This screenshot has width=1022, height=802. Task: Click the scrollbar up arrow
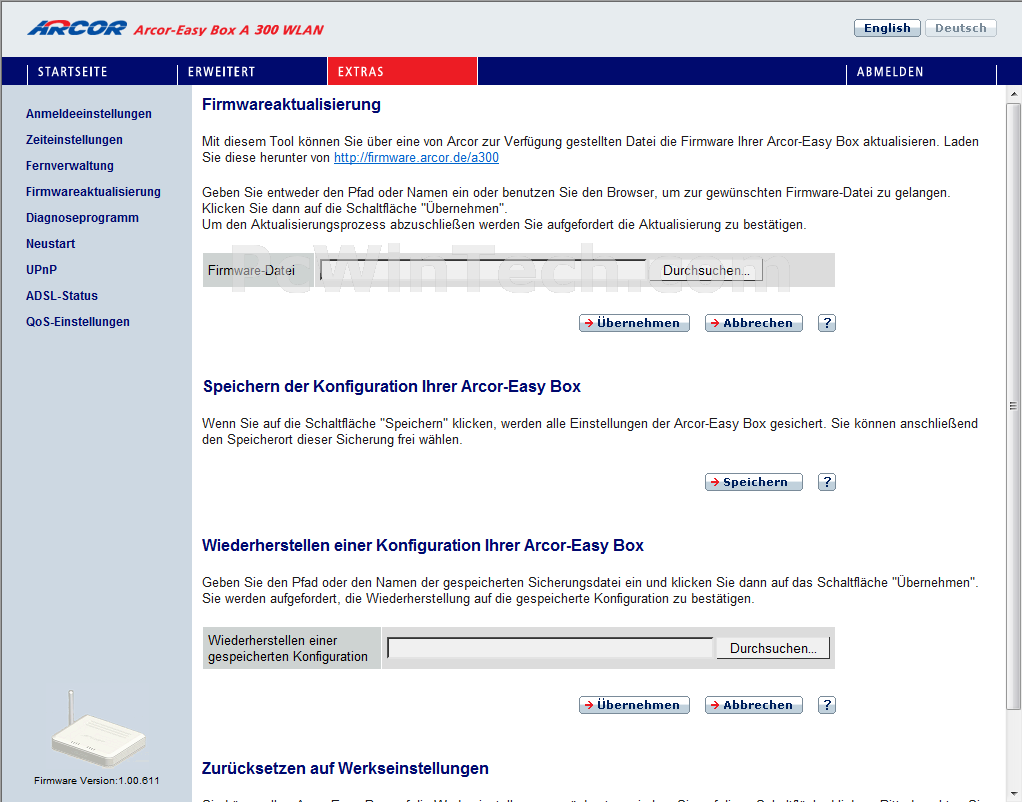pos(1013,95)
